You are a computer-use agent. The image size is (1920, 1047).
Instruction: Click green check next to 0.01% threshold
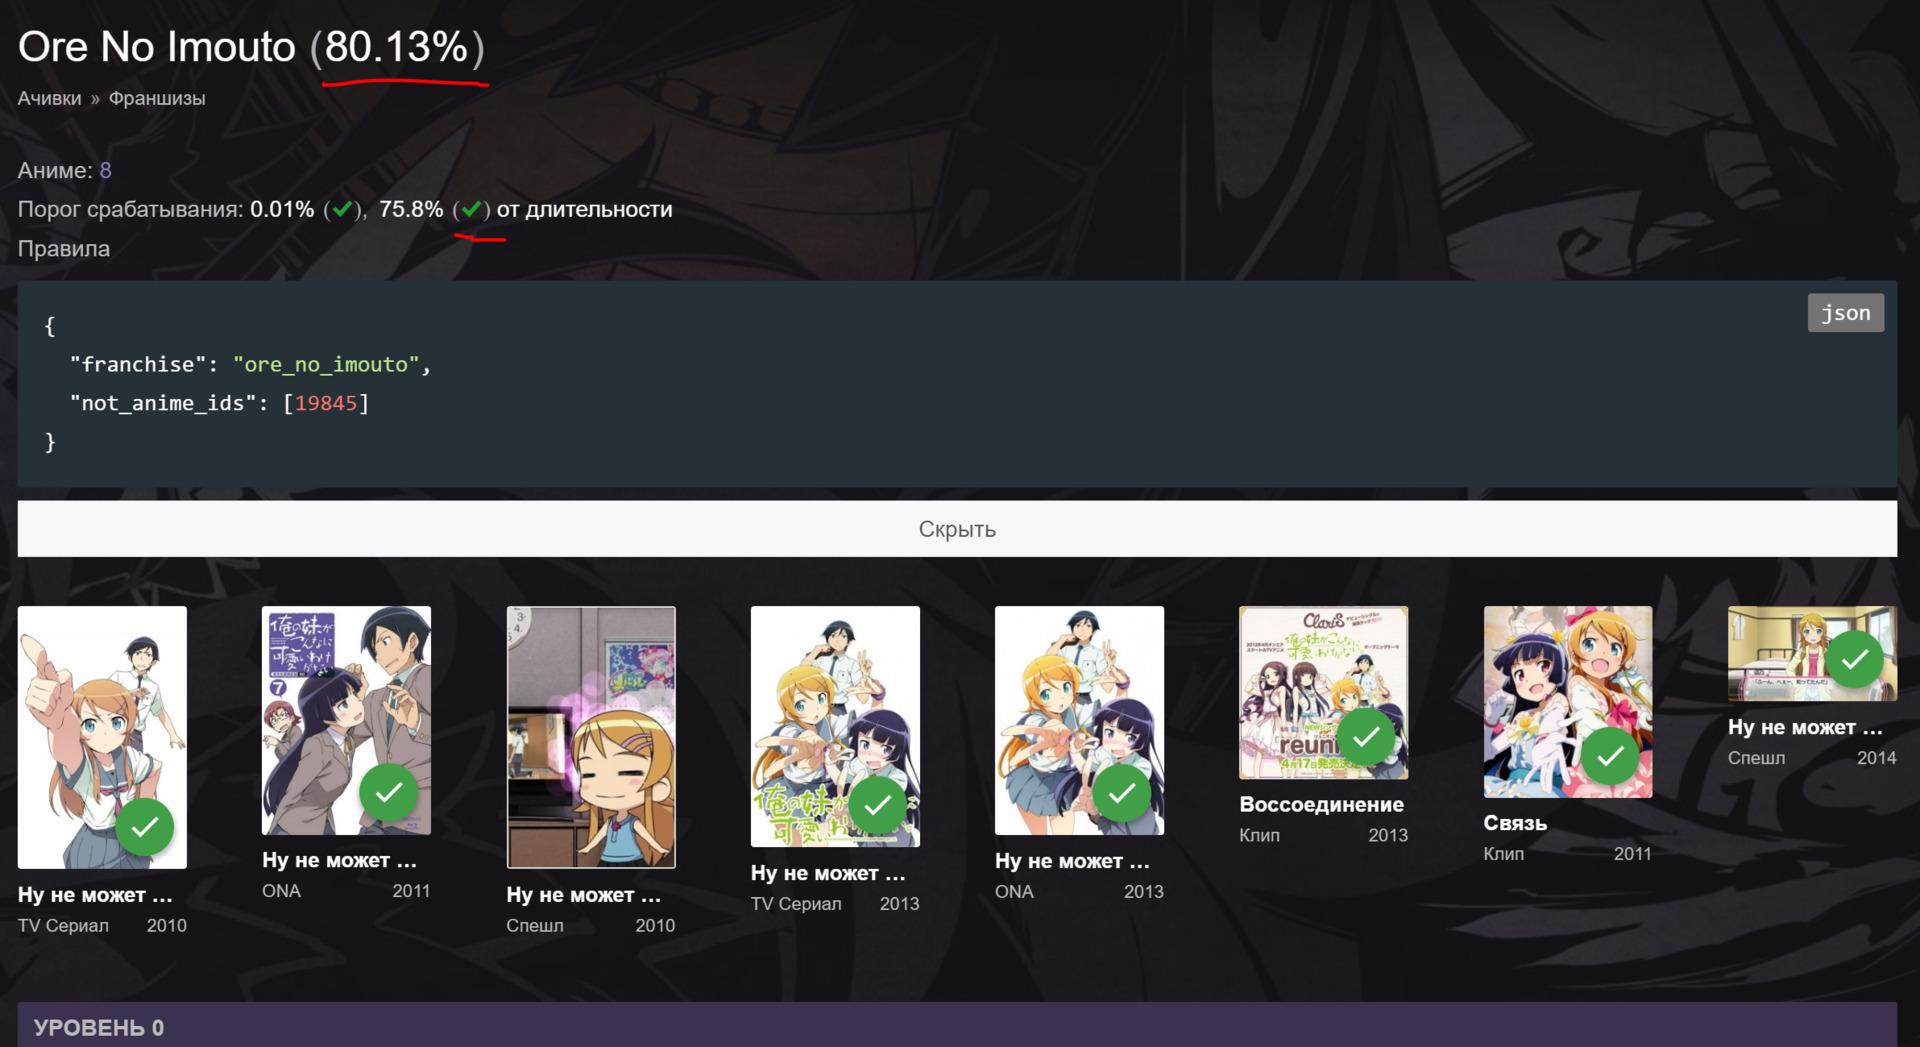point(342,209)
